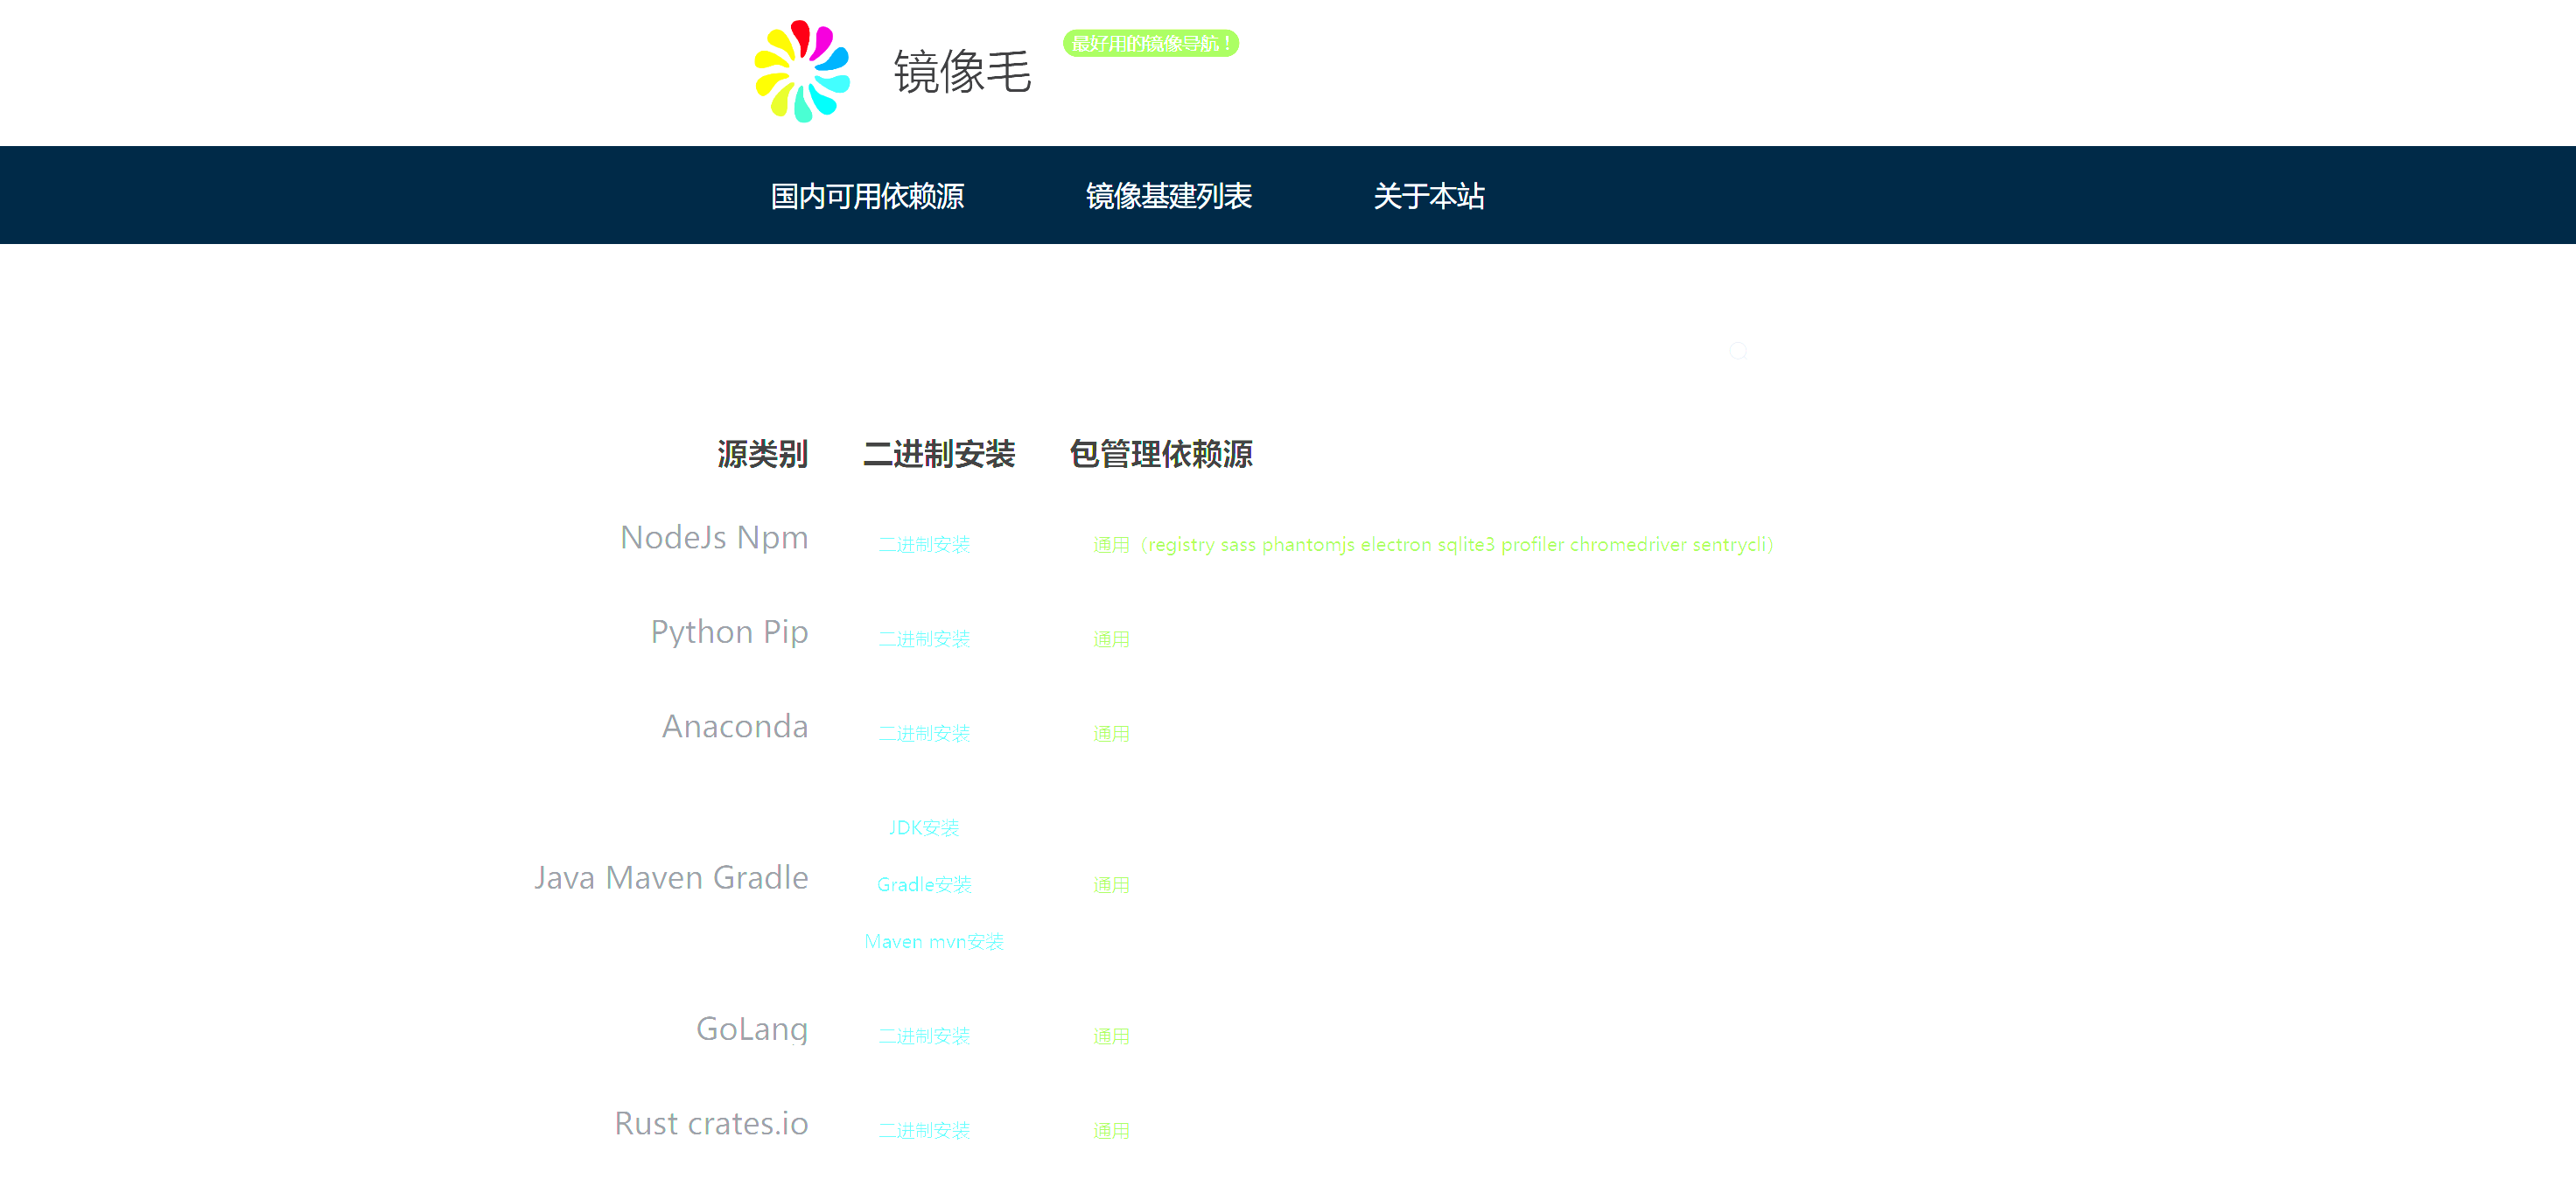Go to the 关于本站 page

[1428, 196]
